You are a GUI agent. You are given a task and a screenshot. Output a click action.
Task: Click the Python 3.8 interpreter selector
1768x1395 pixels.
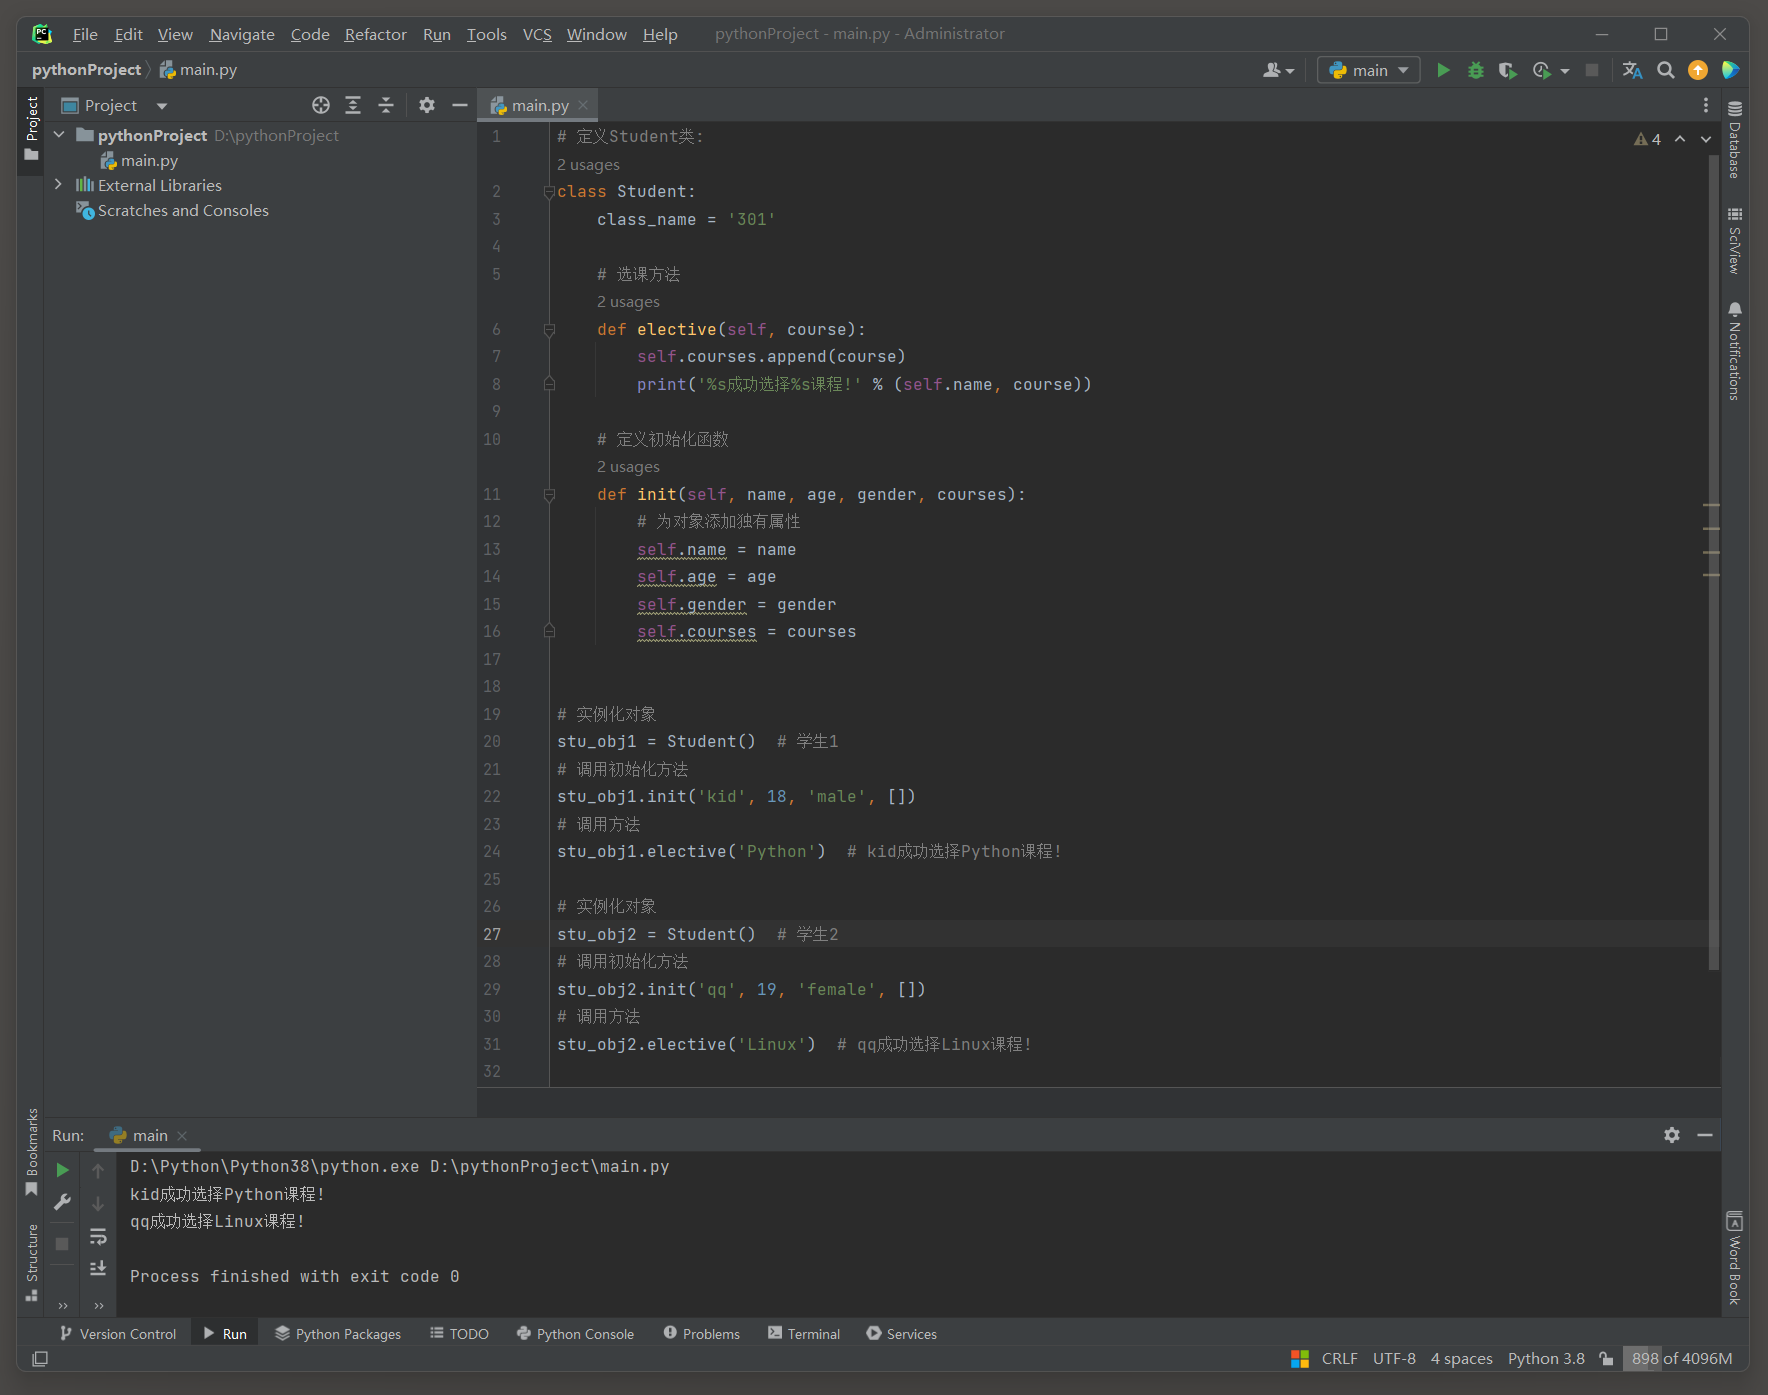point(1546,1358)
